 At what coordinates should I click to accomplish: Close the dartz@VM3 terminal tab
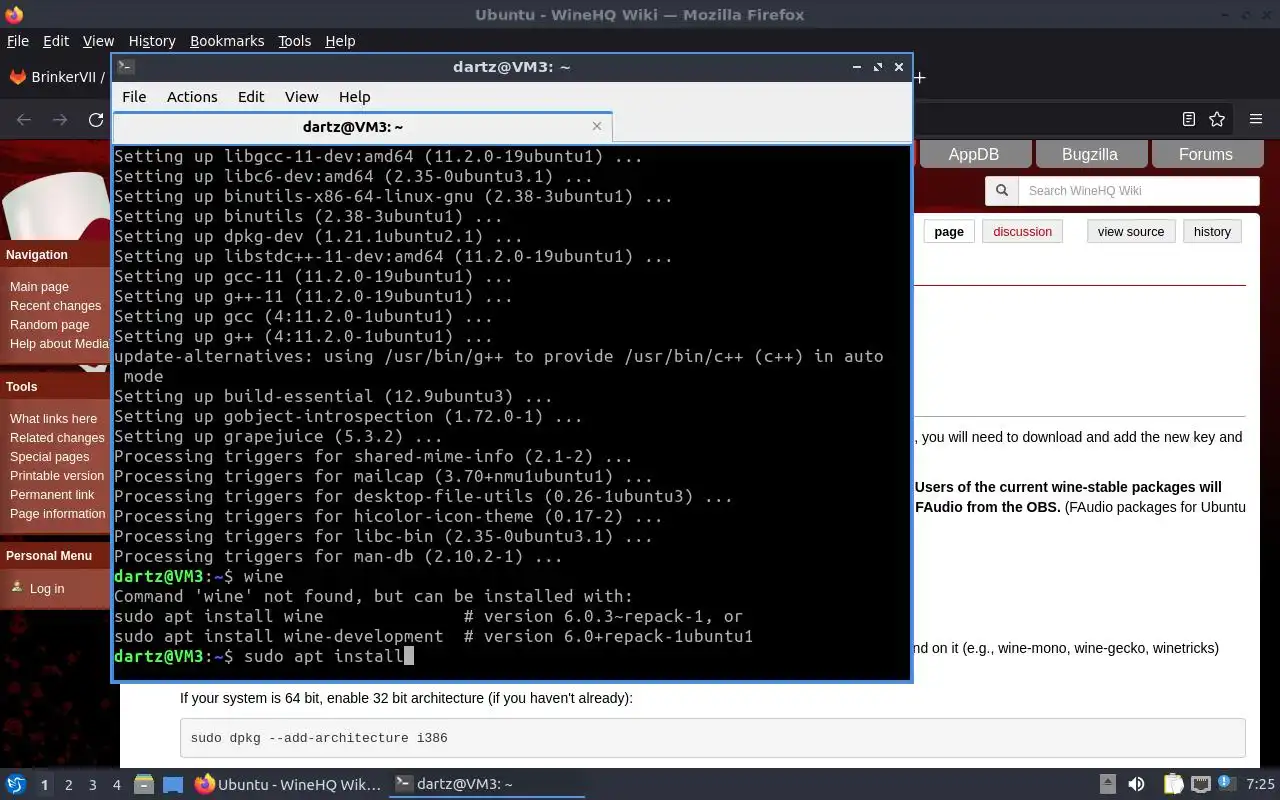tap(597, 126)
